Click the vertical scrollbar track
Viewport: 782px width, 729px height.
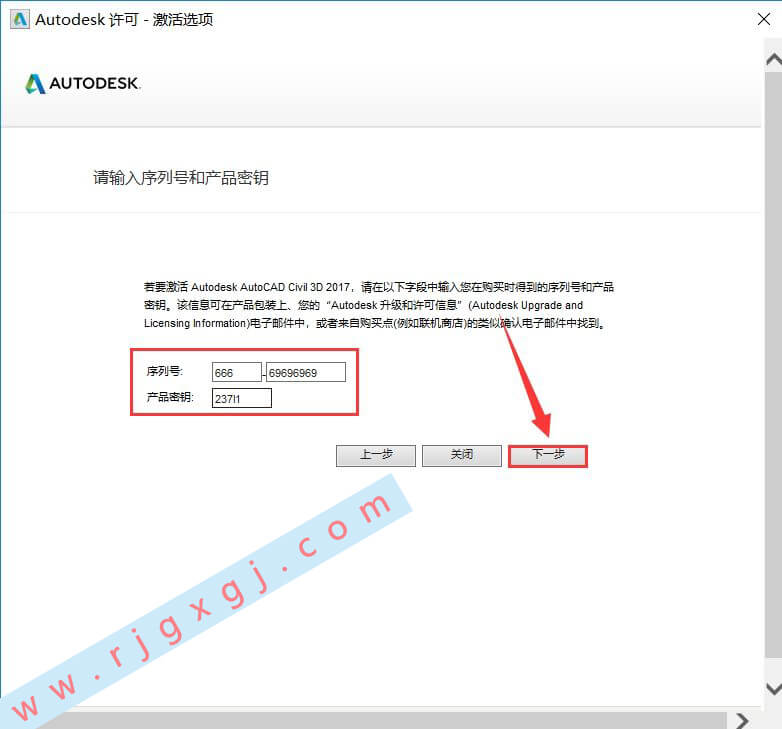(x=774, y=364)
